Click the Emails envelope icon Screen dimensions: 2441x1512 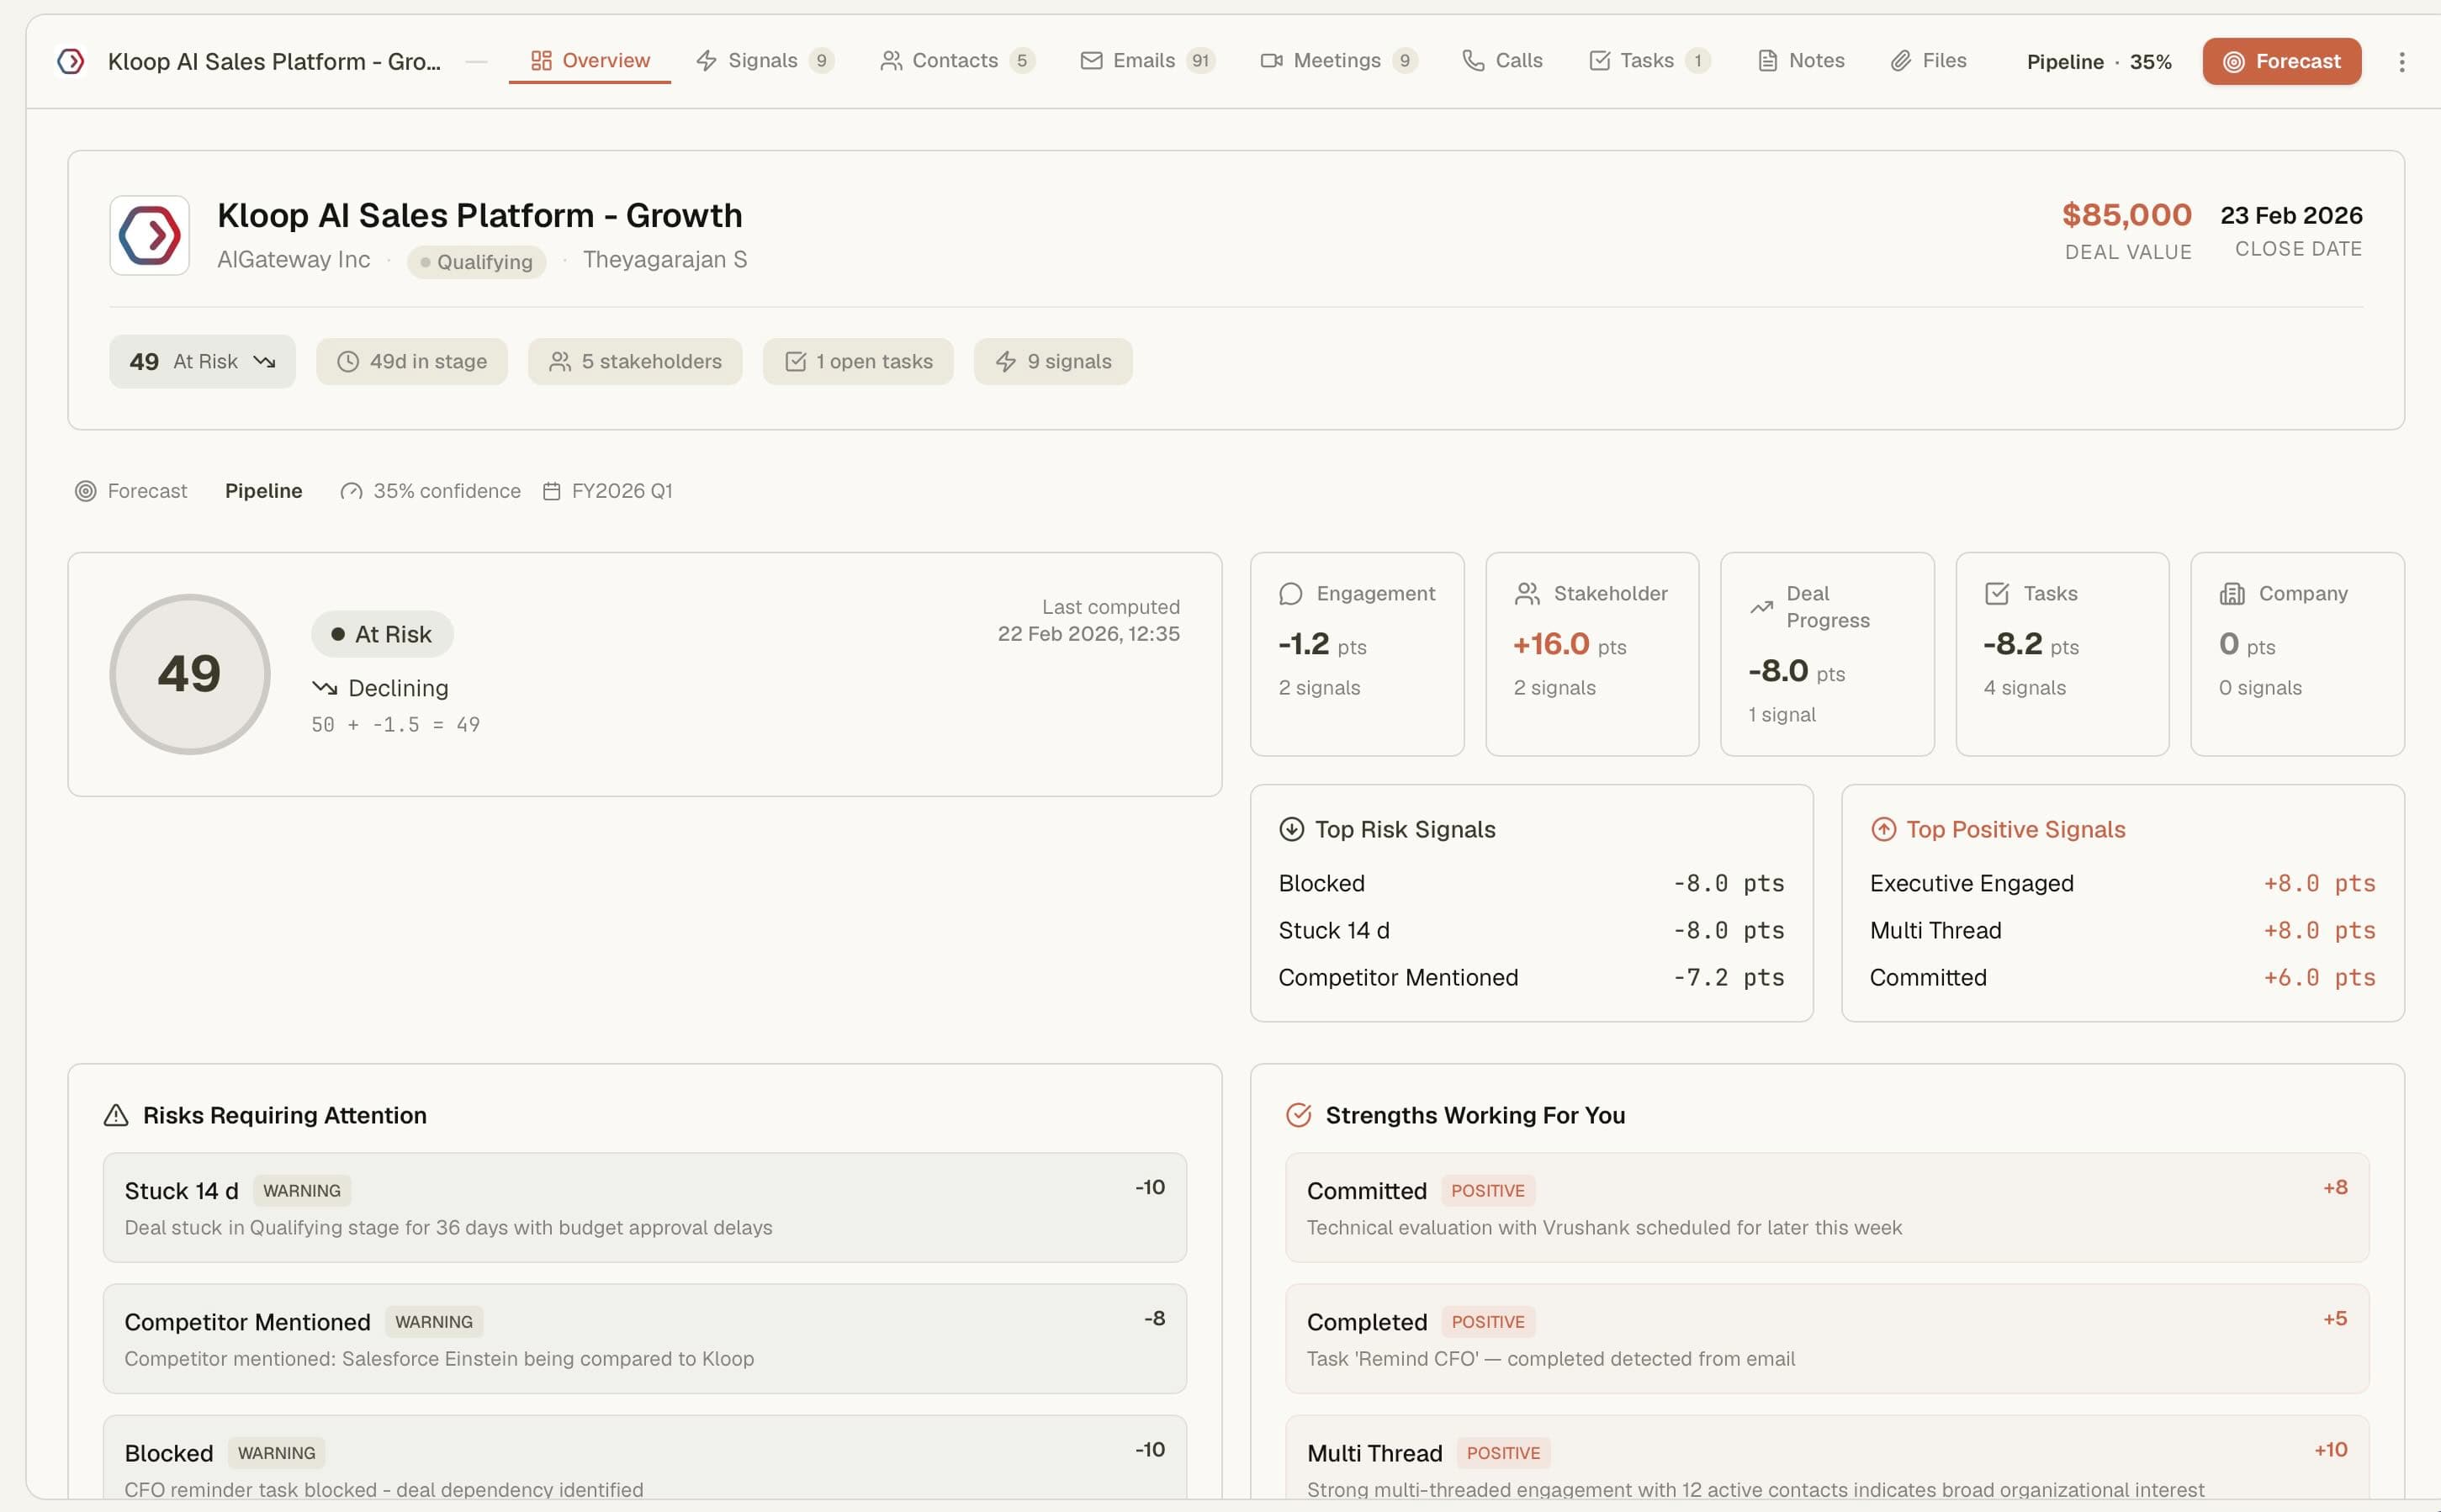pyautogui.click(x=1090, y=60)
